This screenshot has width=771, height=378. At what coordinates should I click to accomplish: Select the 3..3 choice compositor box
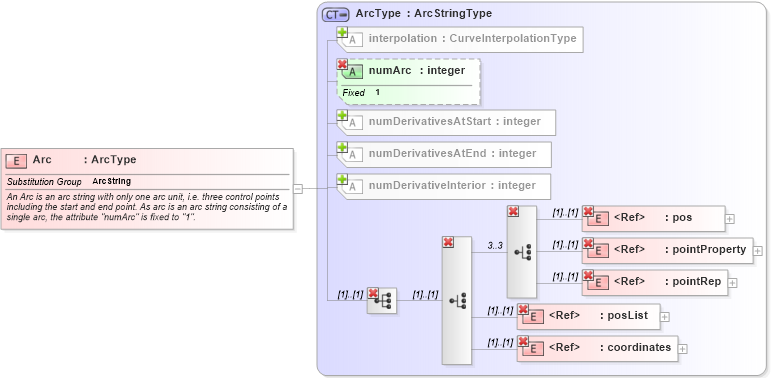click(x=522, y=252)
